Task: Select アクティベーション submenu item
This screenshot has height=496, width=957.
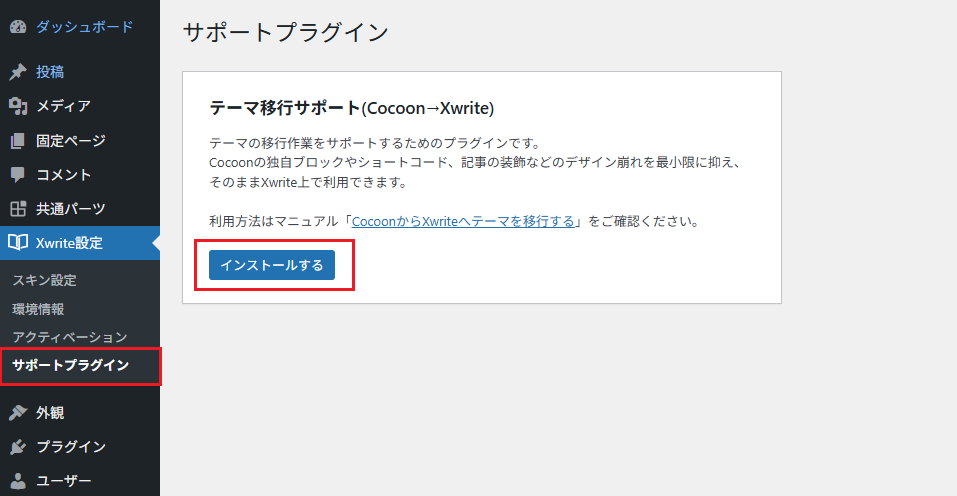Action: 69,337
